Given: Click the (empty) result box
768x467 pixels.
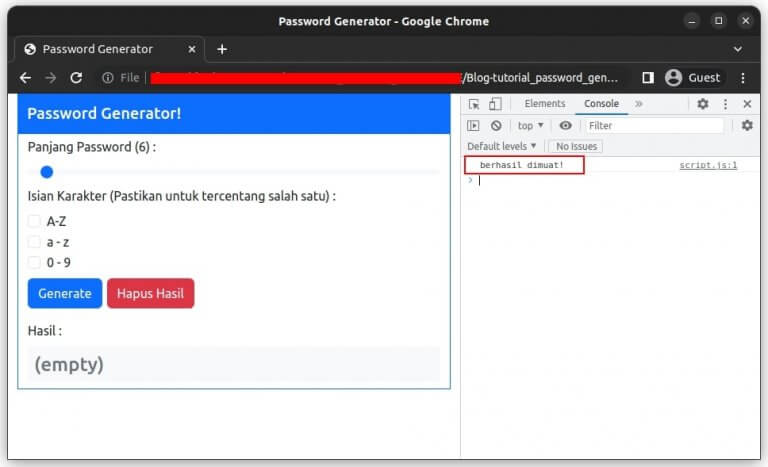Looking at the screenshot, I should click(234, 364).
